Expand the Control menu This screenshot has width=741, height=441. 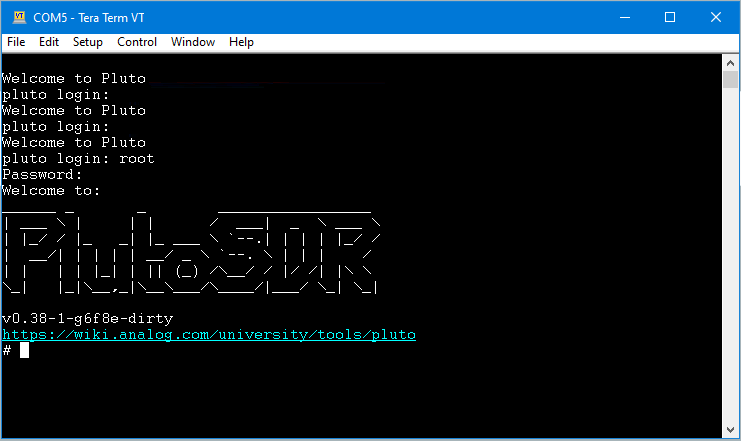[x=137, y=42]
